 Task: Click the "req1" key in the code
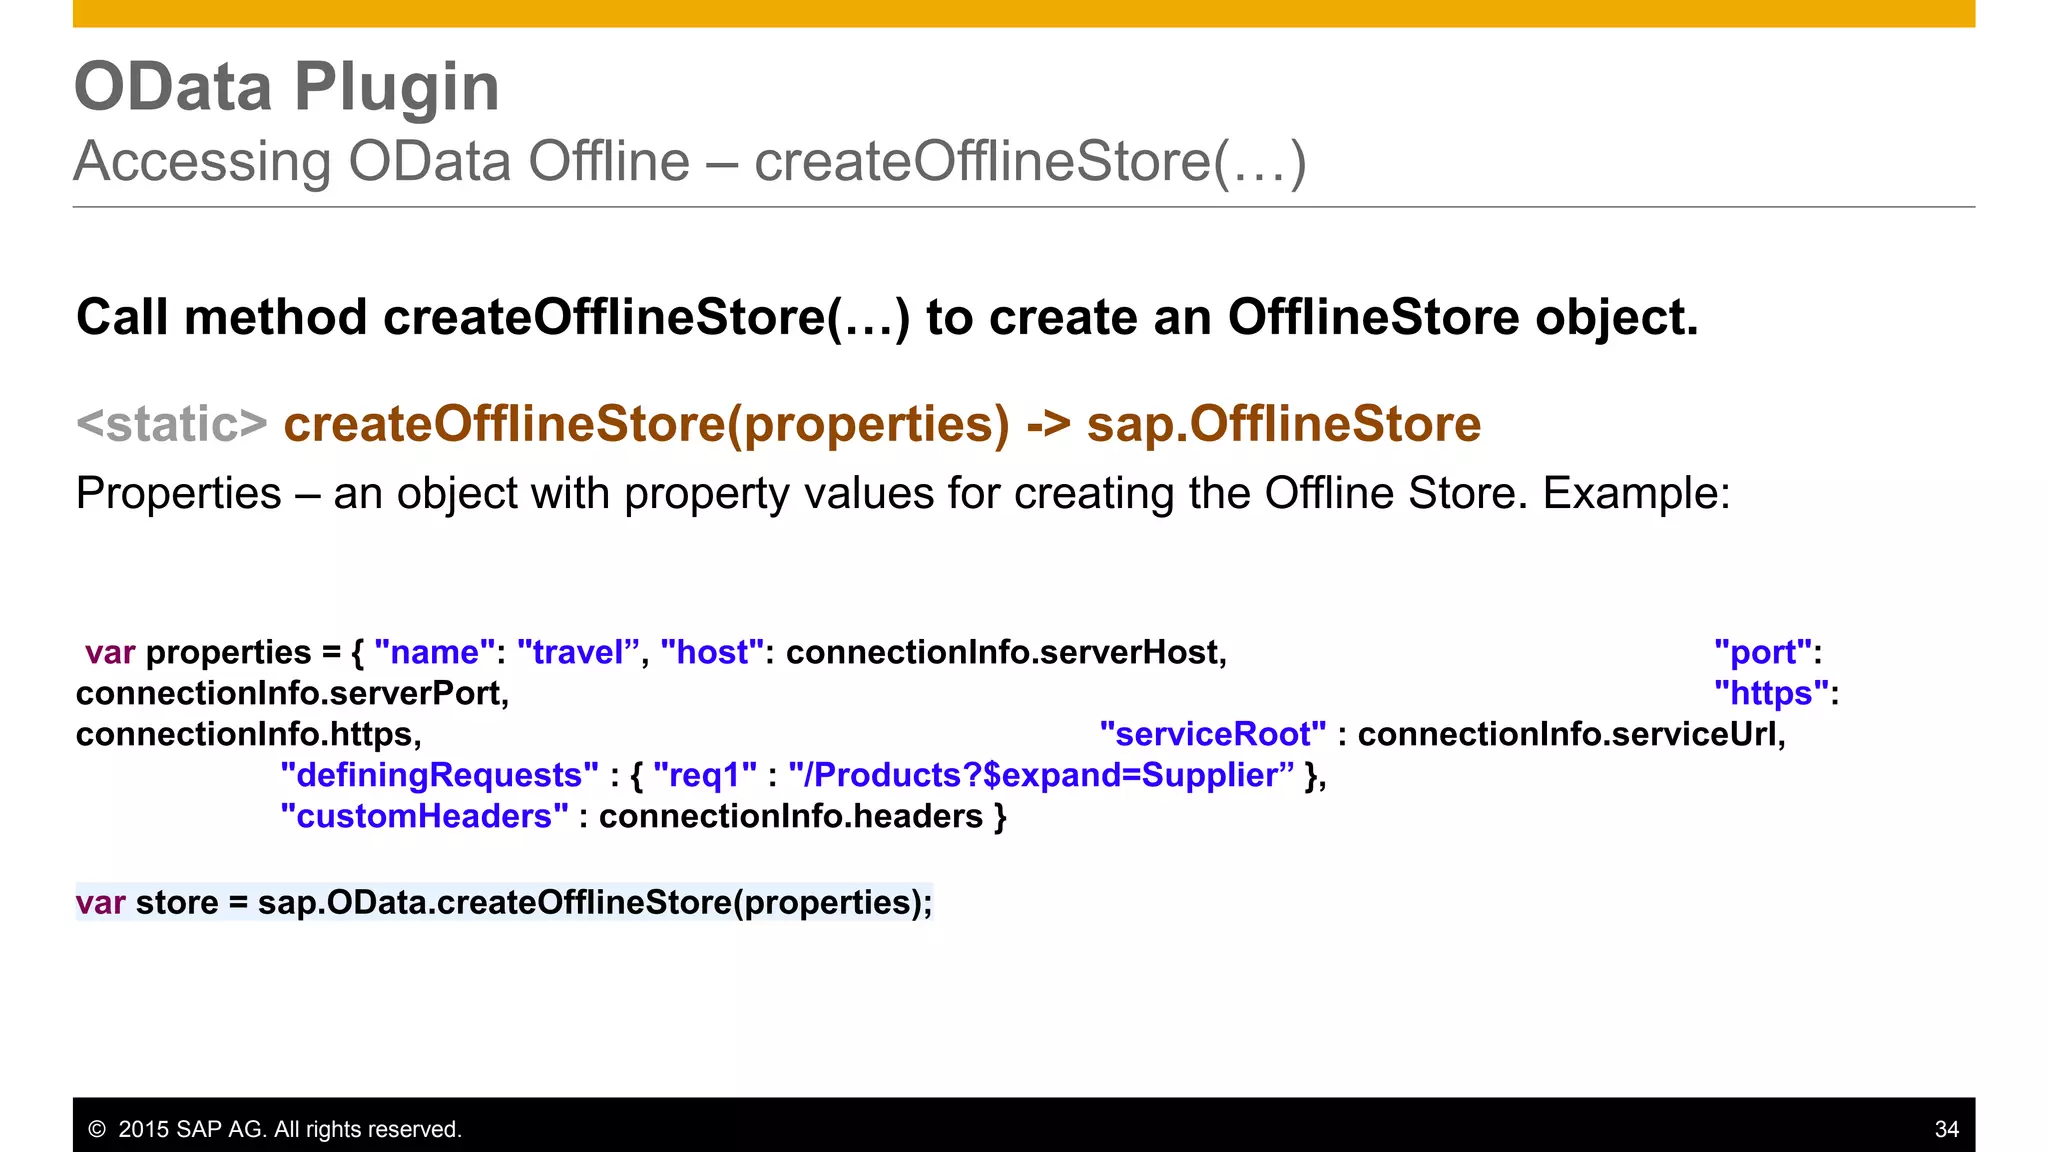tap(705, 775)
